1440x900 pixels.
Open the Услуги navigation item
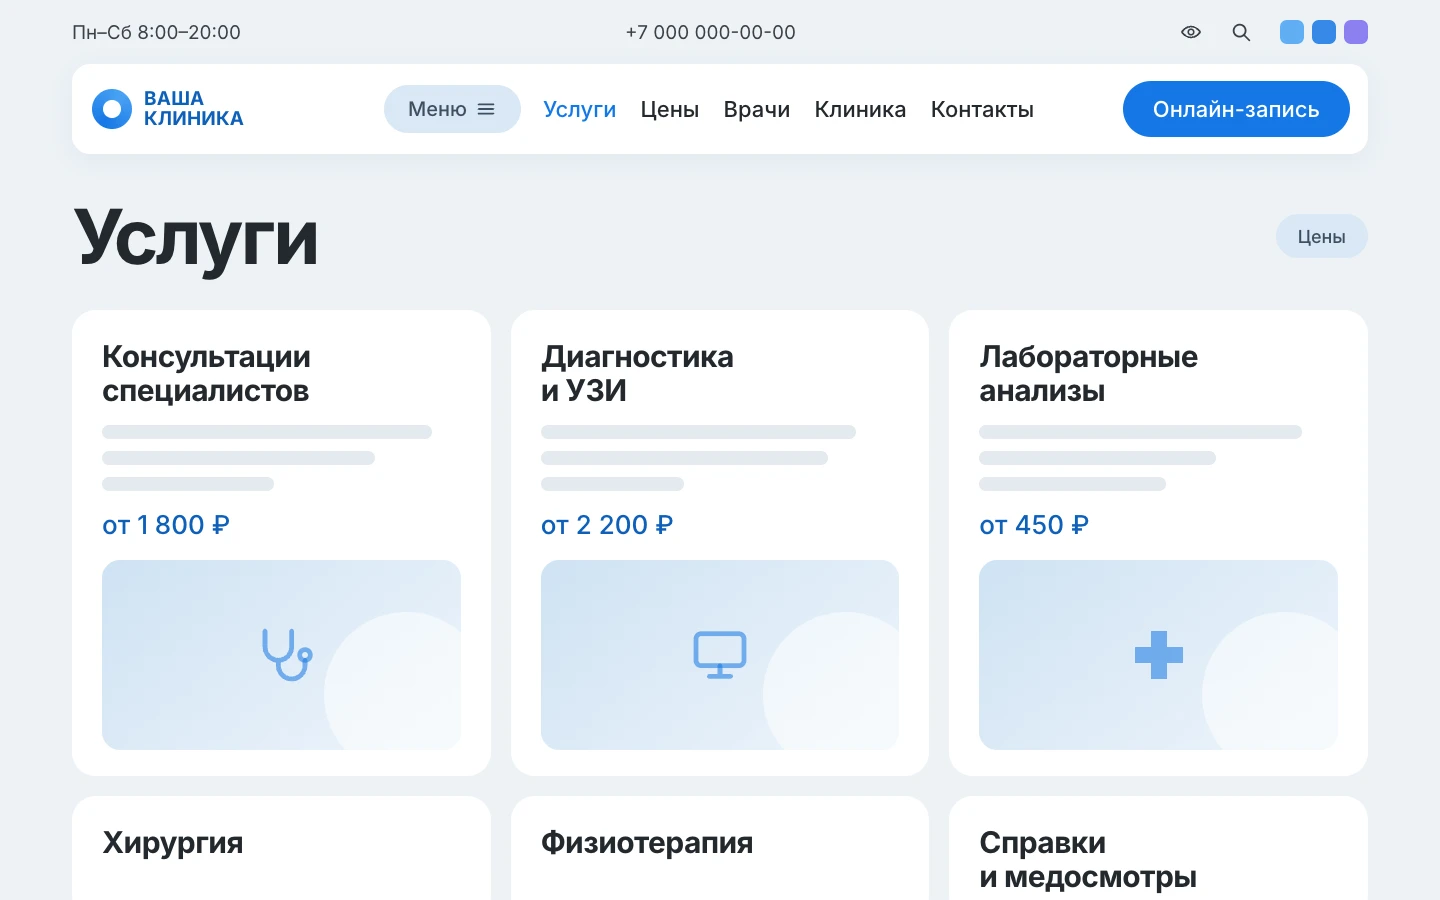tap(580, 109)
